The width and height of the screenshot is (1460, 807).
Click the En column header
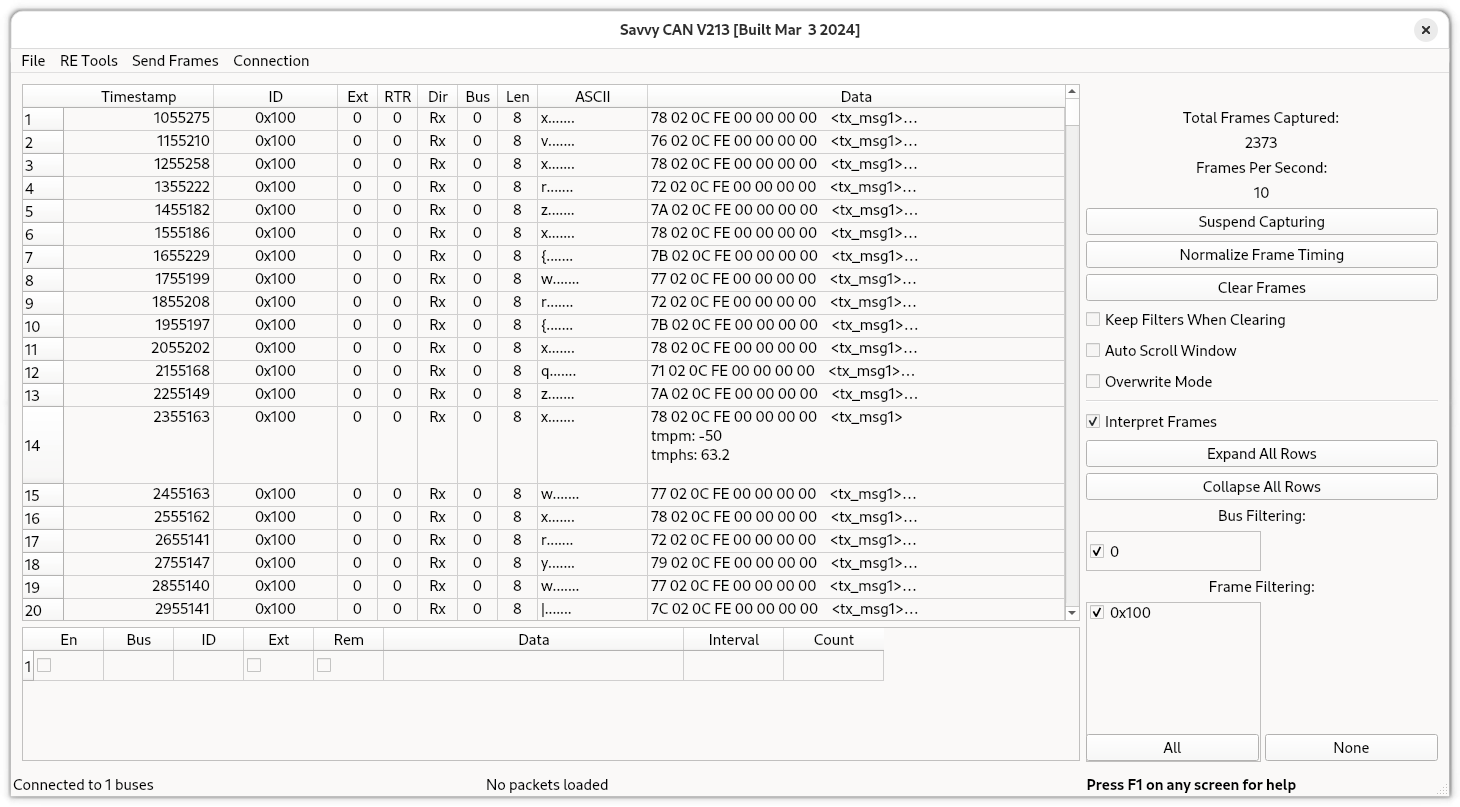point(68,640)
